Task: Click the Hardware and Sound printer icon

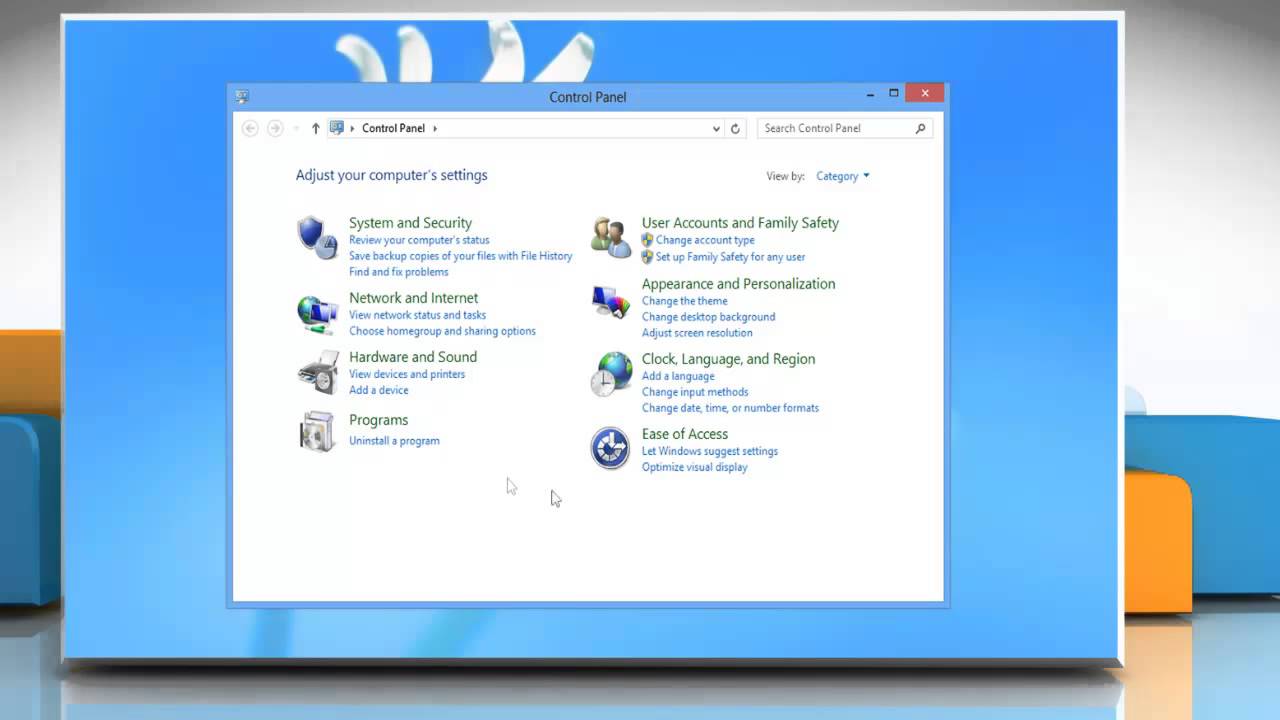Action: (317, 373)
